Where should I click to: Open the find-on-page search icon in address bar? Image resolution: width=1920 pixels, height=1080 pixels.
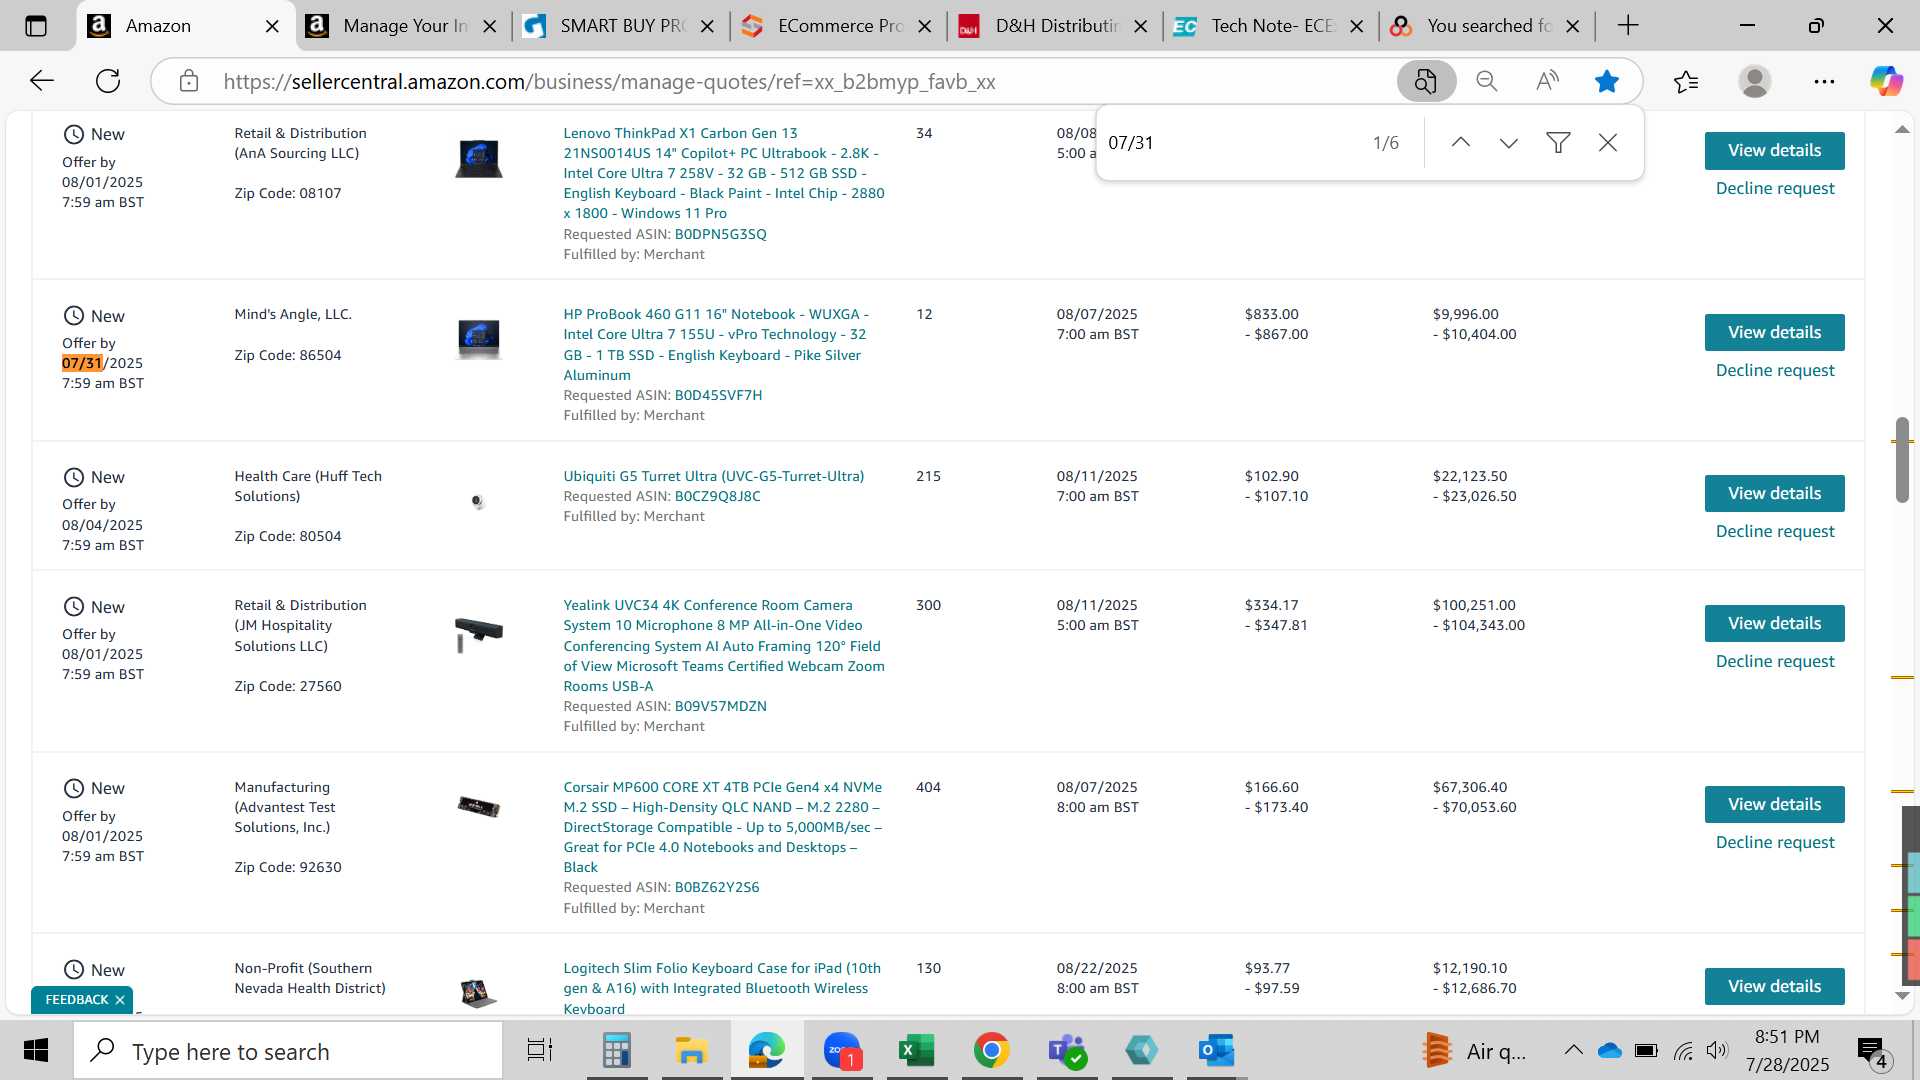pyautogui.click(x=1426, y=81)
